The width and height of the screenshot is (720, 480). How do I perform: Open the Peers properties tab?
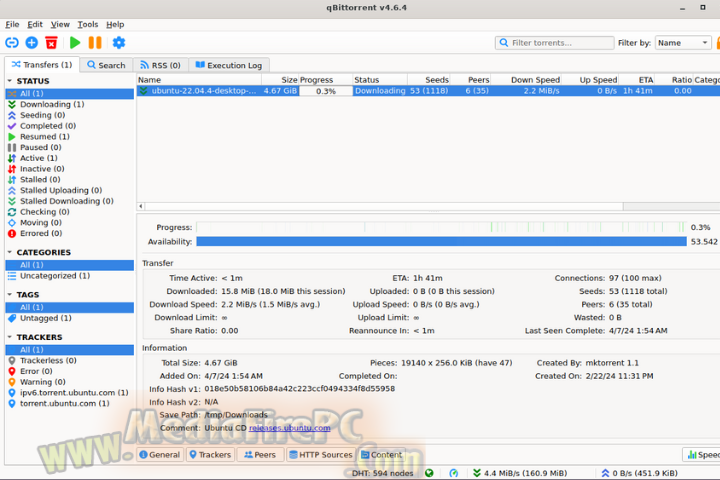click(260, 455)
